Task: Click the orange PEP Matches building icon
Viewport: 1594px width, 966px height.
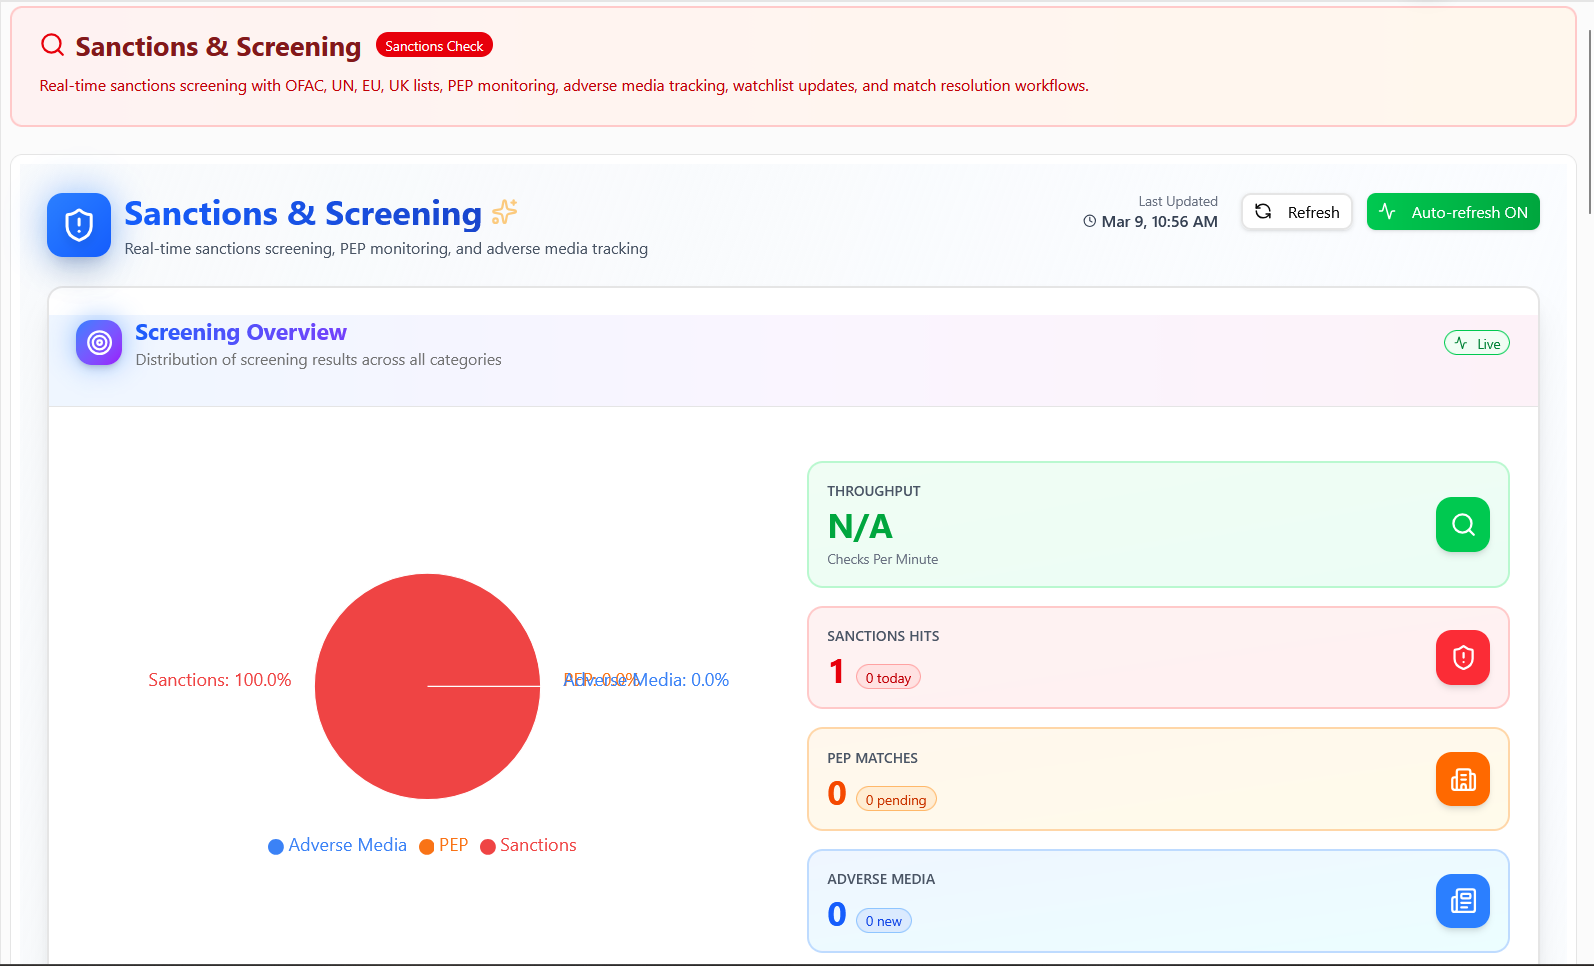Action: tap(1462, 780)
